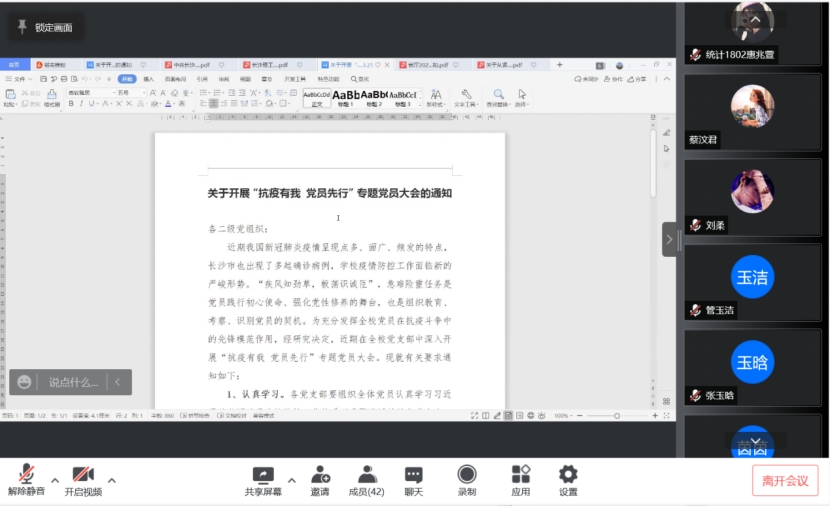
Task: Switch to the 插入 ribbon tab in WPS
Action: 148,78
